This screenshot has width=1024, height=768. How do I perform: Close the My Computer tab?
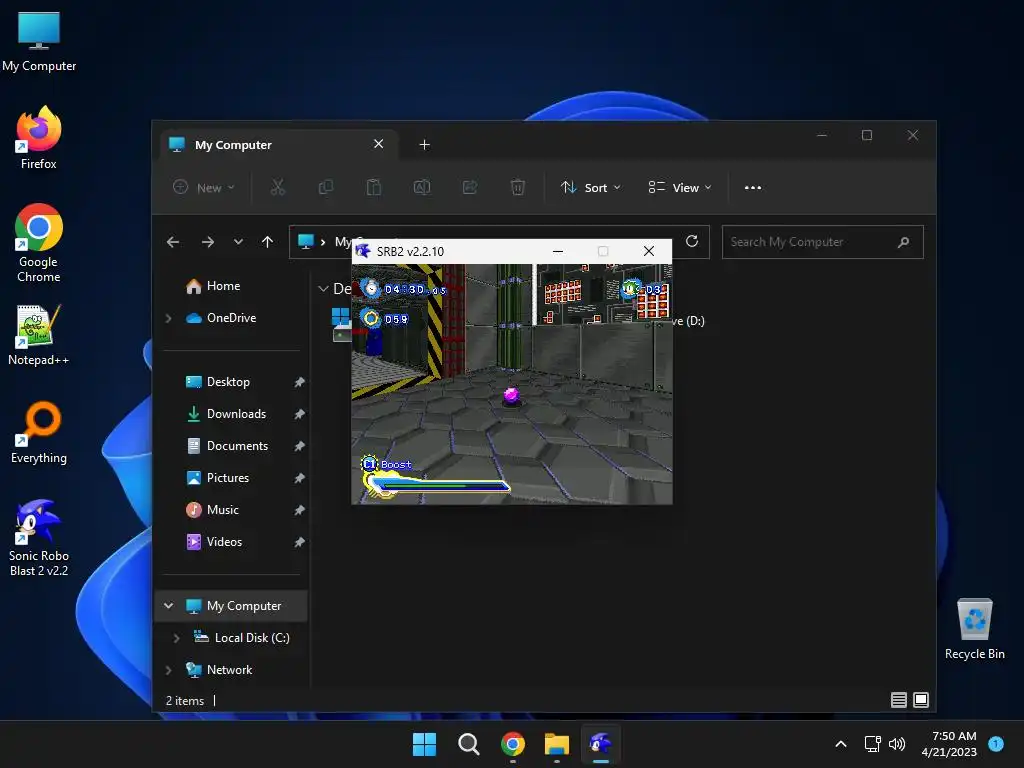point(378,144)
